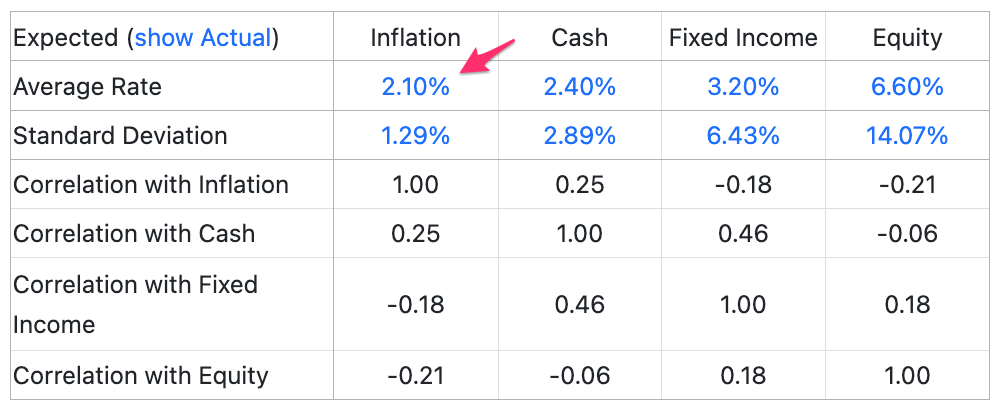
Task: Change Fixed Income standard deviation 6.43%
Action: 743,136
